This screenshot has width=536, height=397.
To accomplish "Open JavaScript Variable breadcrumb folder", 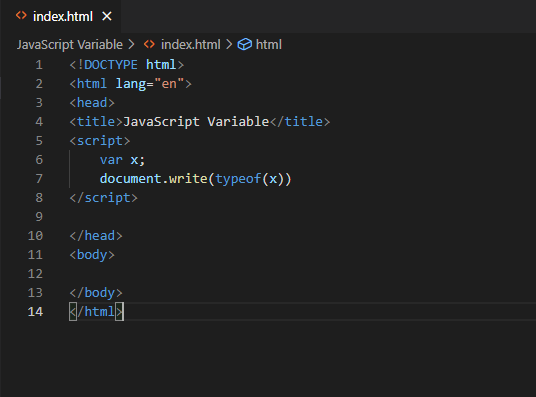I will pos(70,44).
